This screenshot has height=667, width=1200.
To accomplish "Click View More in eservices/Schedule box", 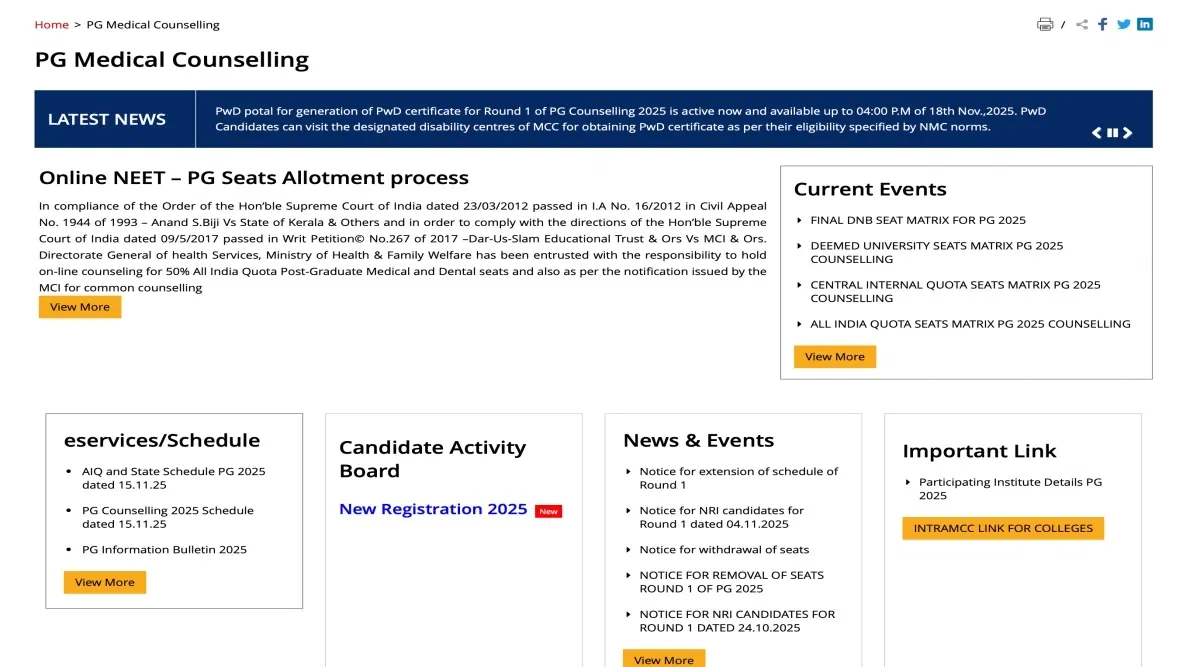I will pos(104,582).
